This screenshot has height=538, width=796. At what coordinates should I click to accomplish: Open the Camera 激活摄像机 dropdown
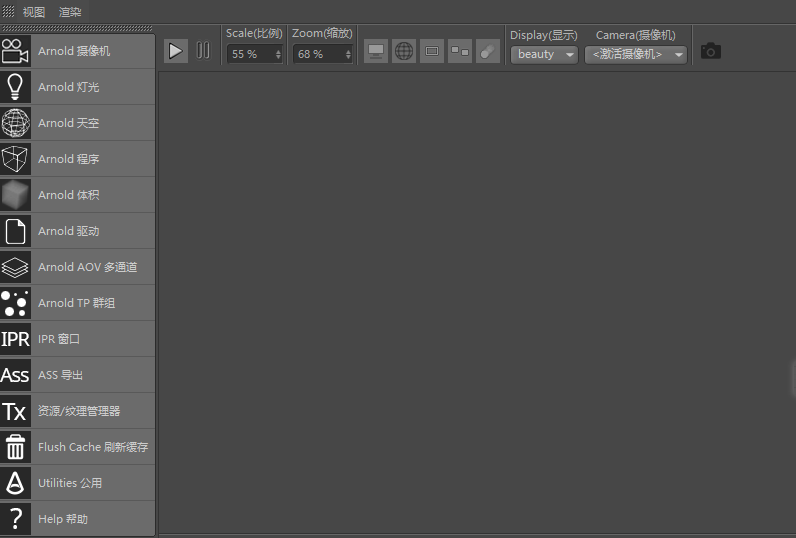[x=636, y=54]
